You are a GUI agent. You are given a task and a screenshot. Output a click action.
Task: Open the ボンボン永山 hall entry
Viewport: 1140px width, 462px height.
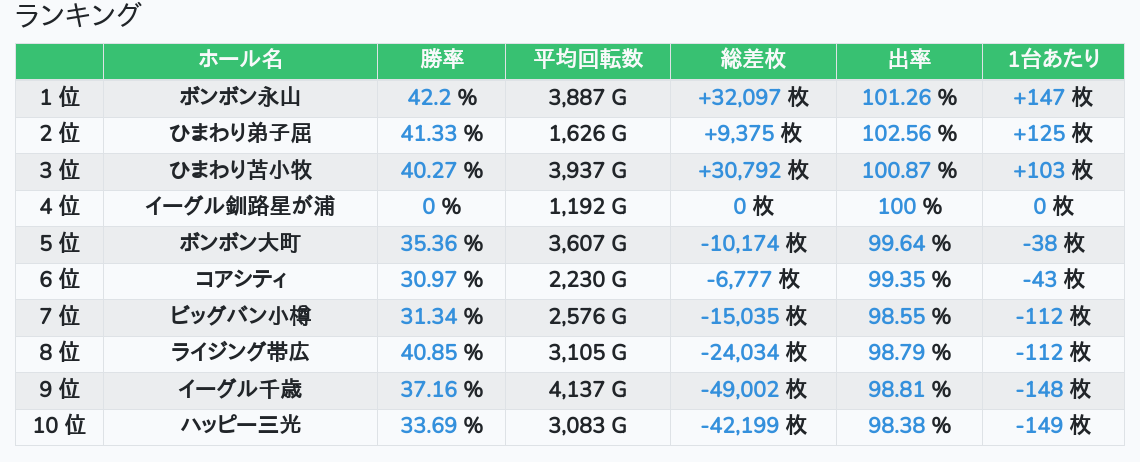240,97
